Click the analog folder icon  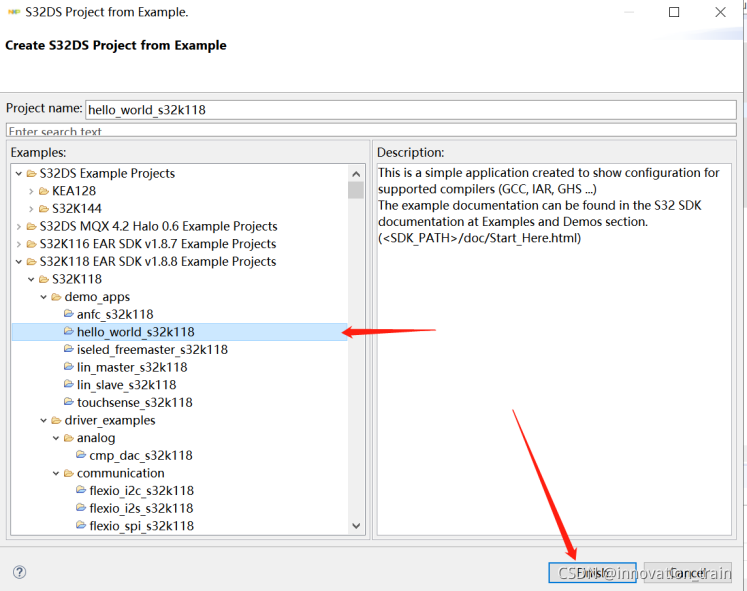pos(69,438)
